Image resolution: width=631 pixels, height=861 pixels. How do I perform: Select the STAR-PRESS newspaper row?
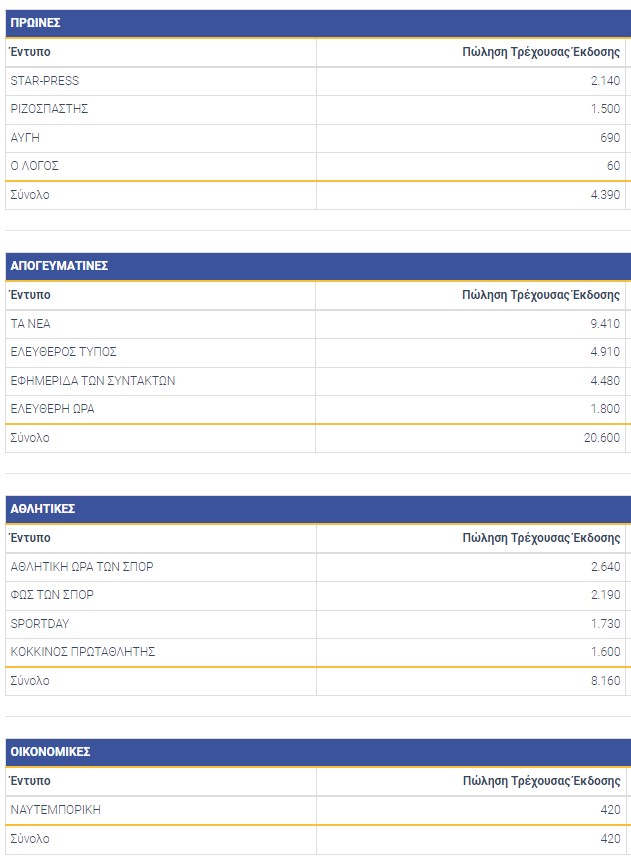pos(45,81)
